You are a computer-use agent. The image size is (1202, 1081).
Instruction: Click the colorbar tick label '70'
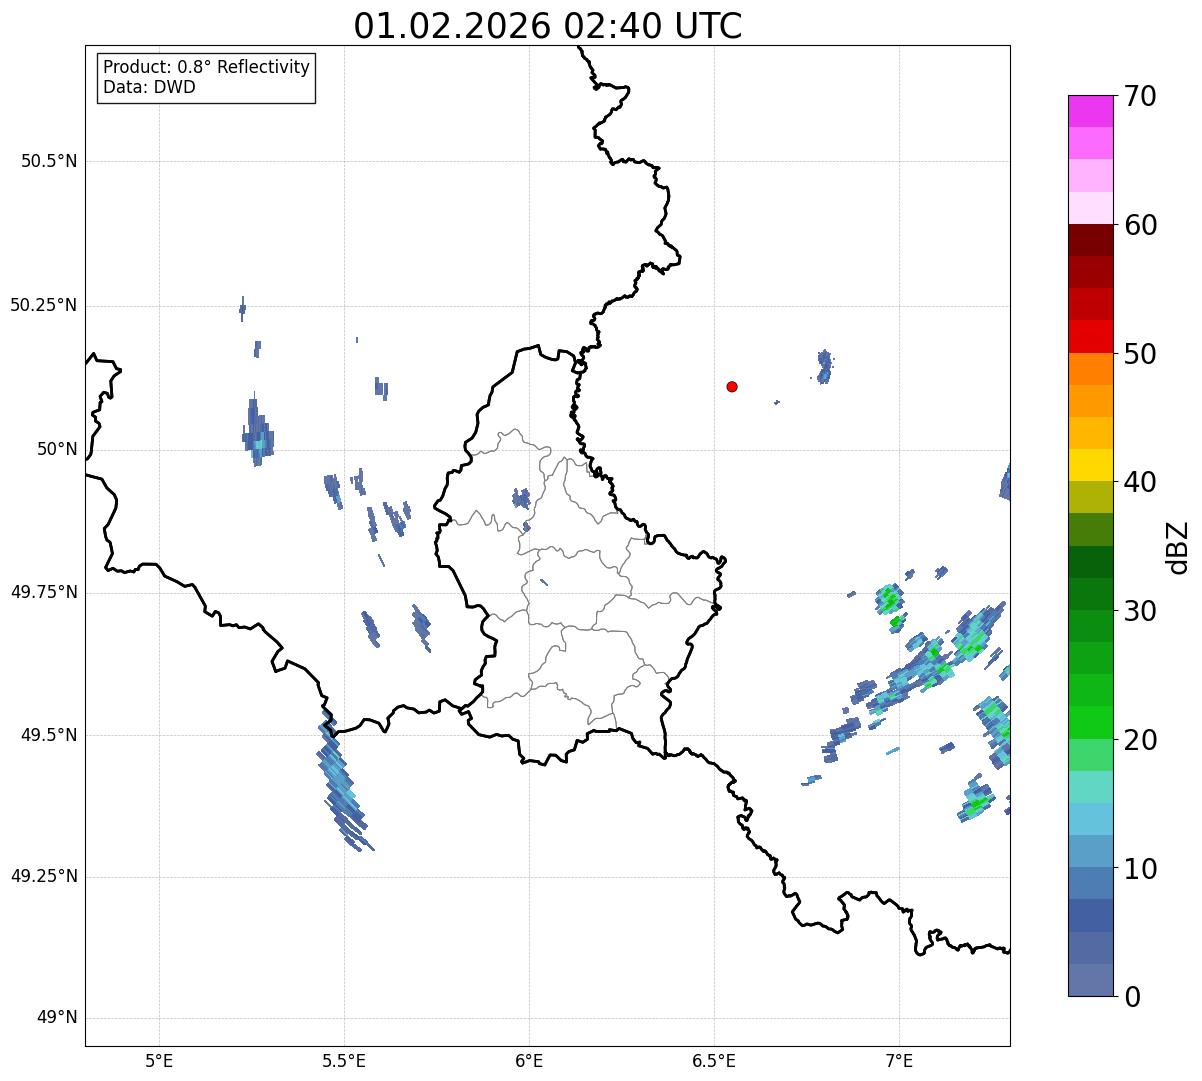[1140, 96]
